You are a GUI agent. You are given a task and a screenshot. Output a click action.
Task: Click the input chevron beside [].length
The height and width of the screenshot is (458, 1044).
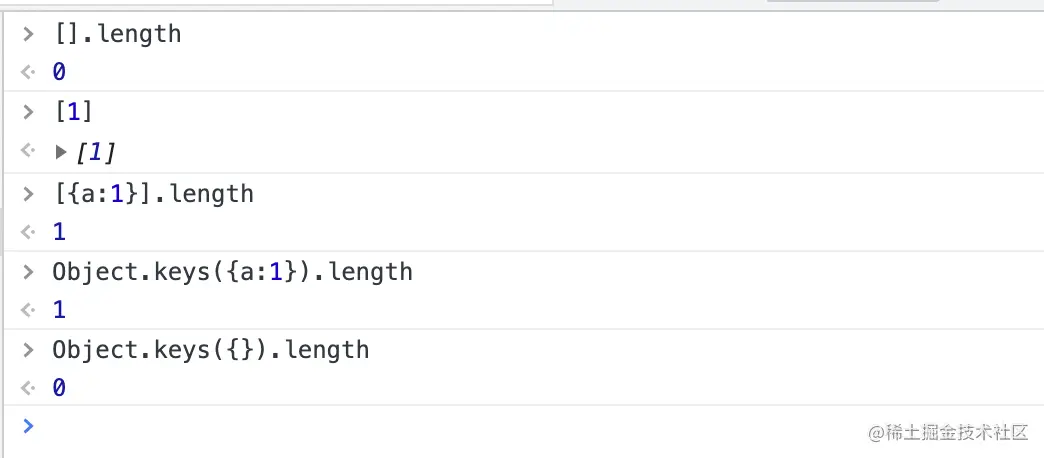tap(28, 34)
